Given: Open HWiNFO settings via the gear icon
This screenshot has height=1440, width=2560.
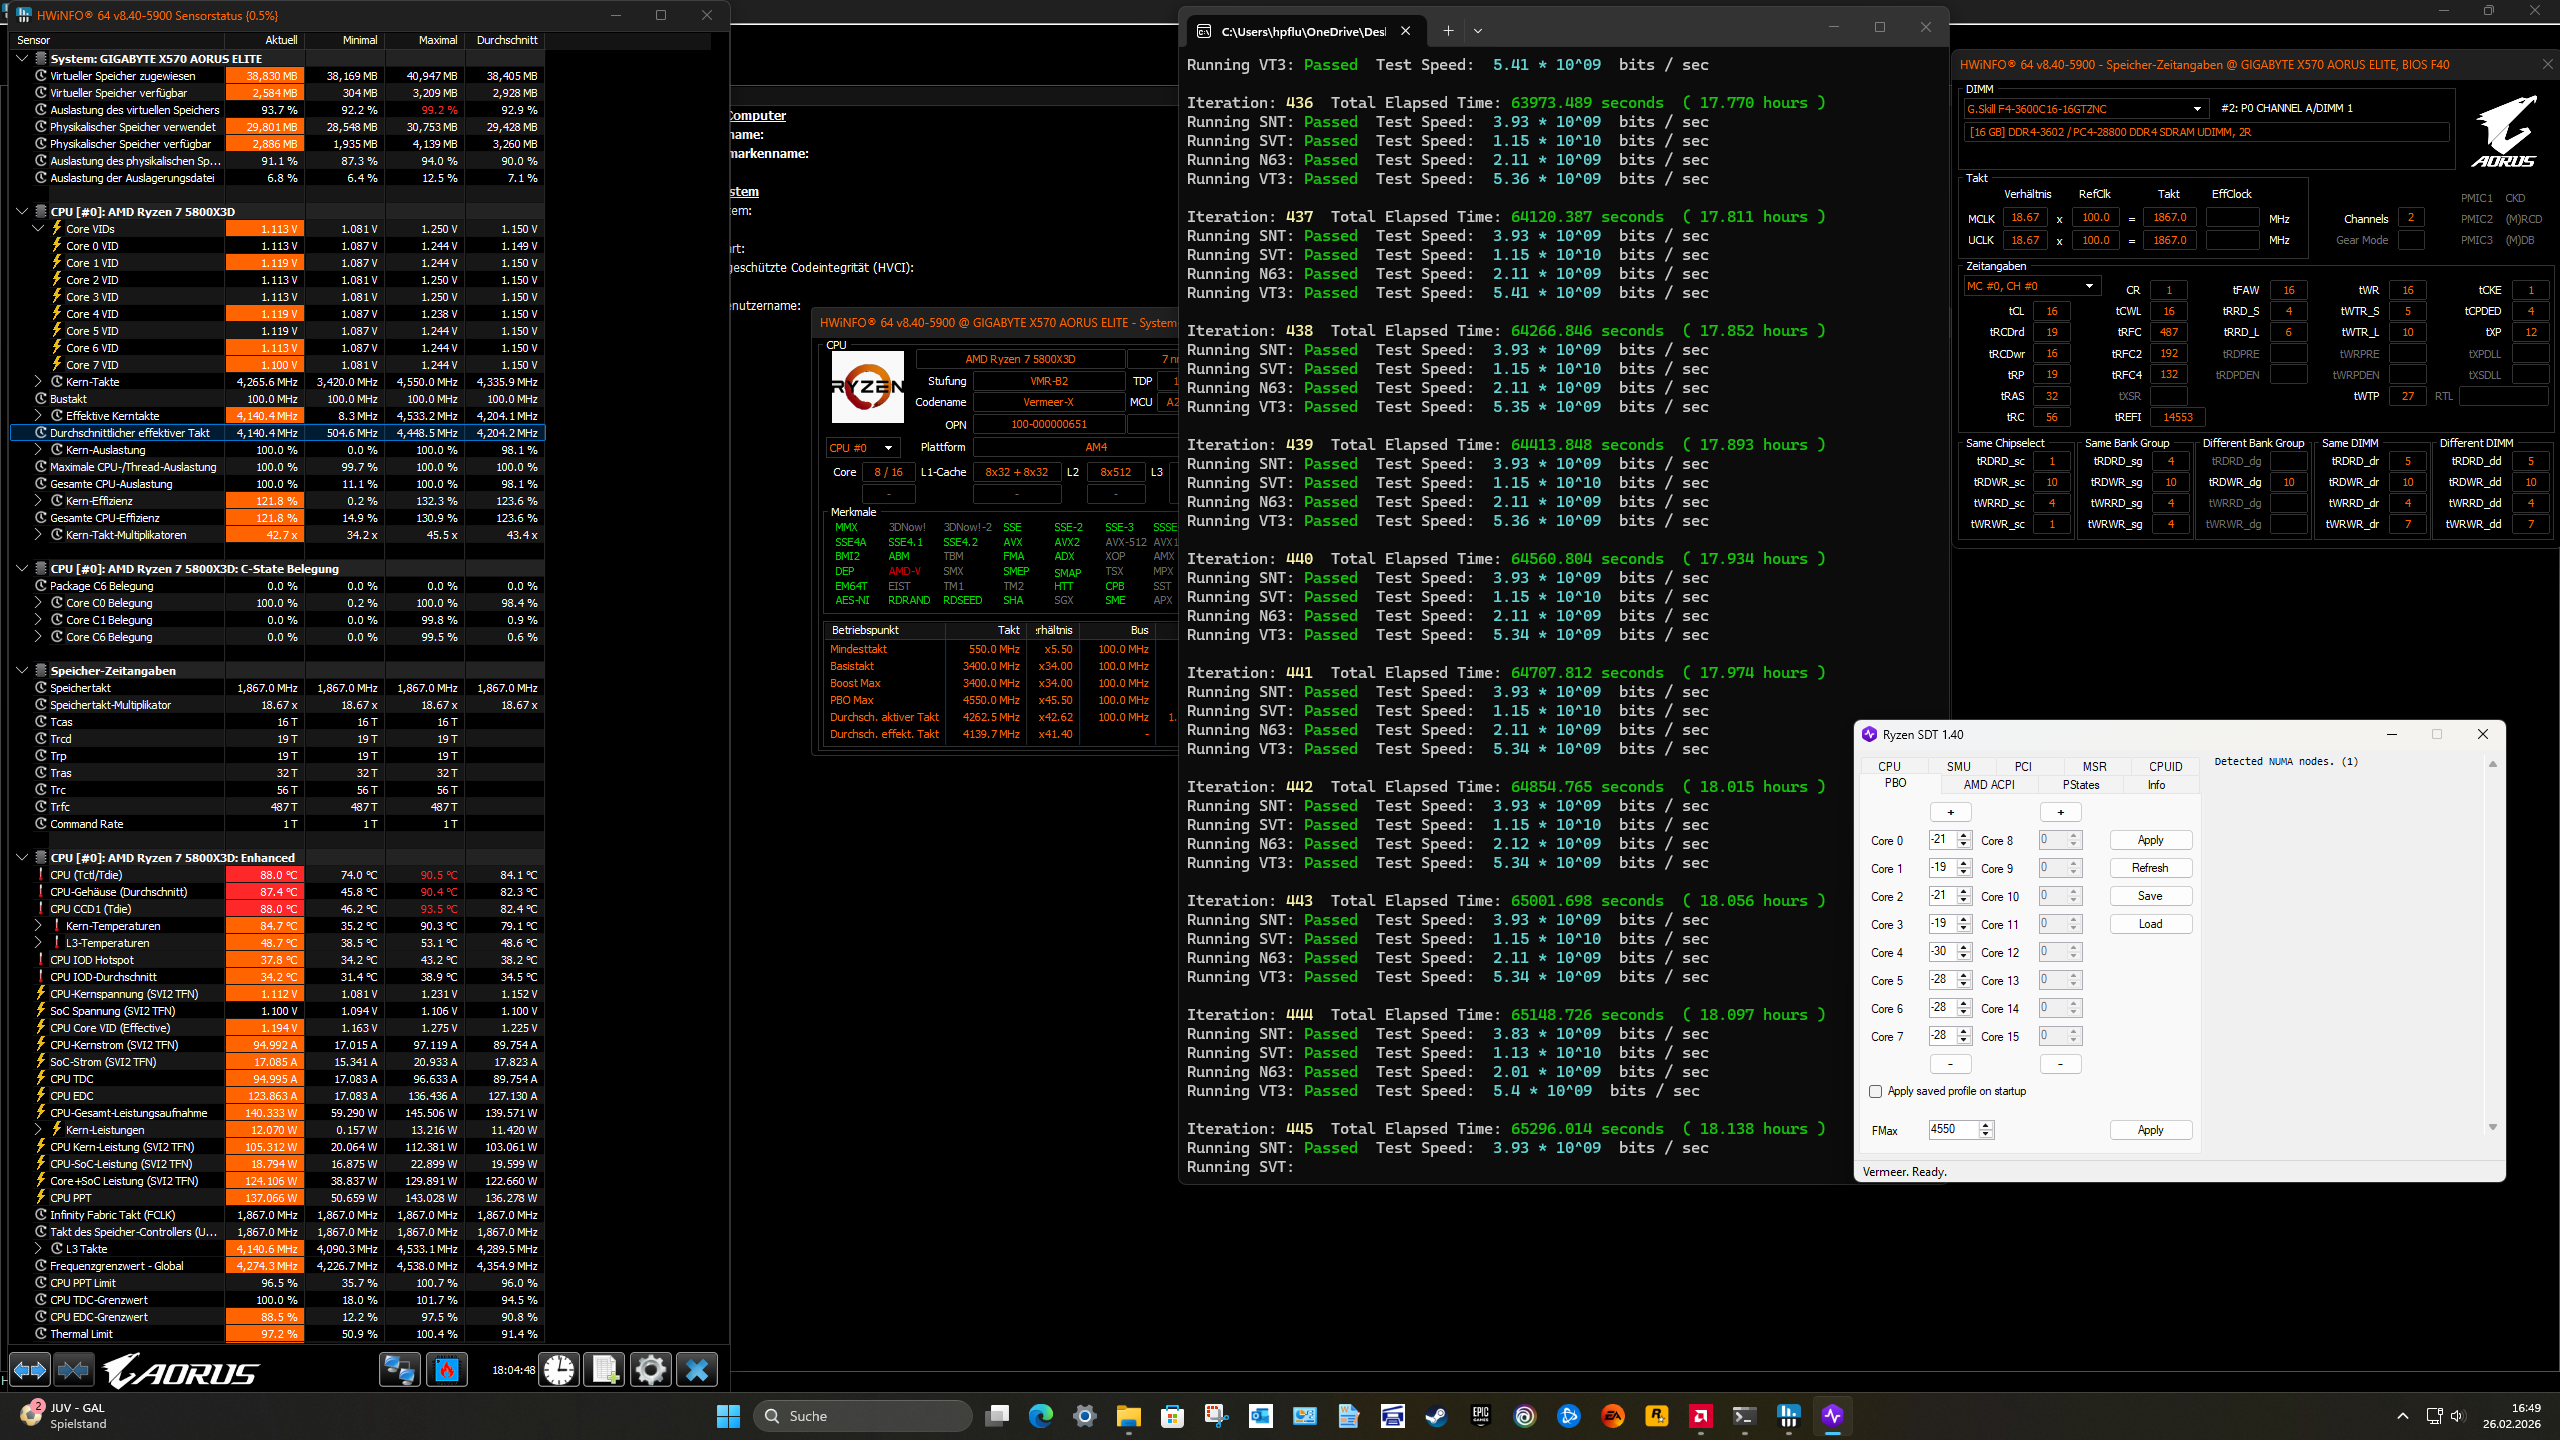Looking at the screenshot, I should click(x=651, y=1370).
